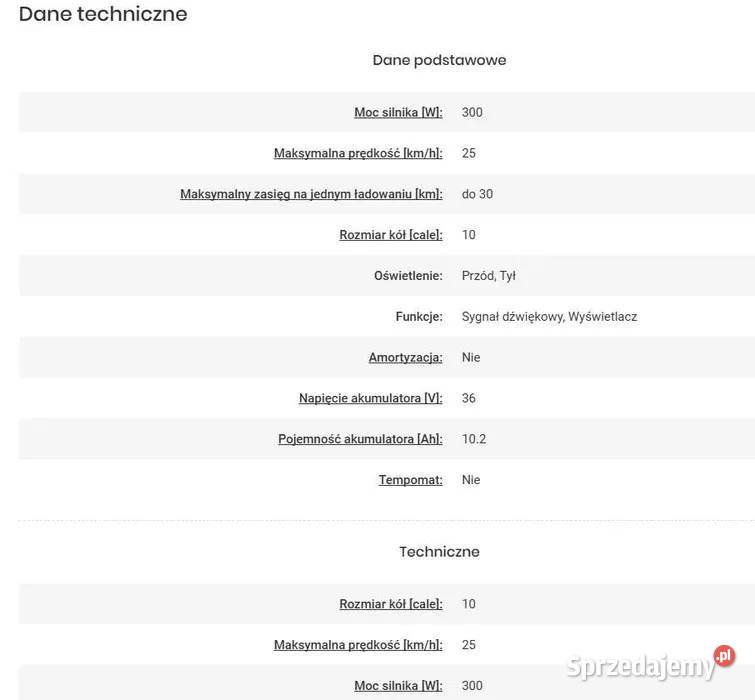Click the Sprzedajemy.pl logo watermark
This screenshot has height=700, width=755.
click(x=651, y=663)
